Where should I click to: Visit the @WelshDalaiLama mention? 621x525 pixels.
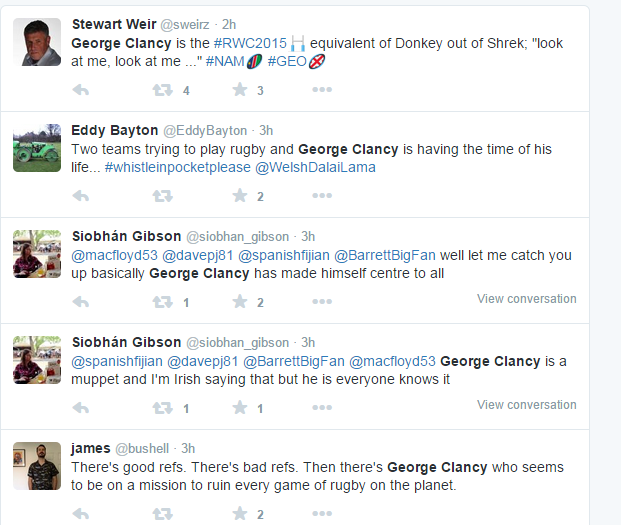tap(315, 167)
